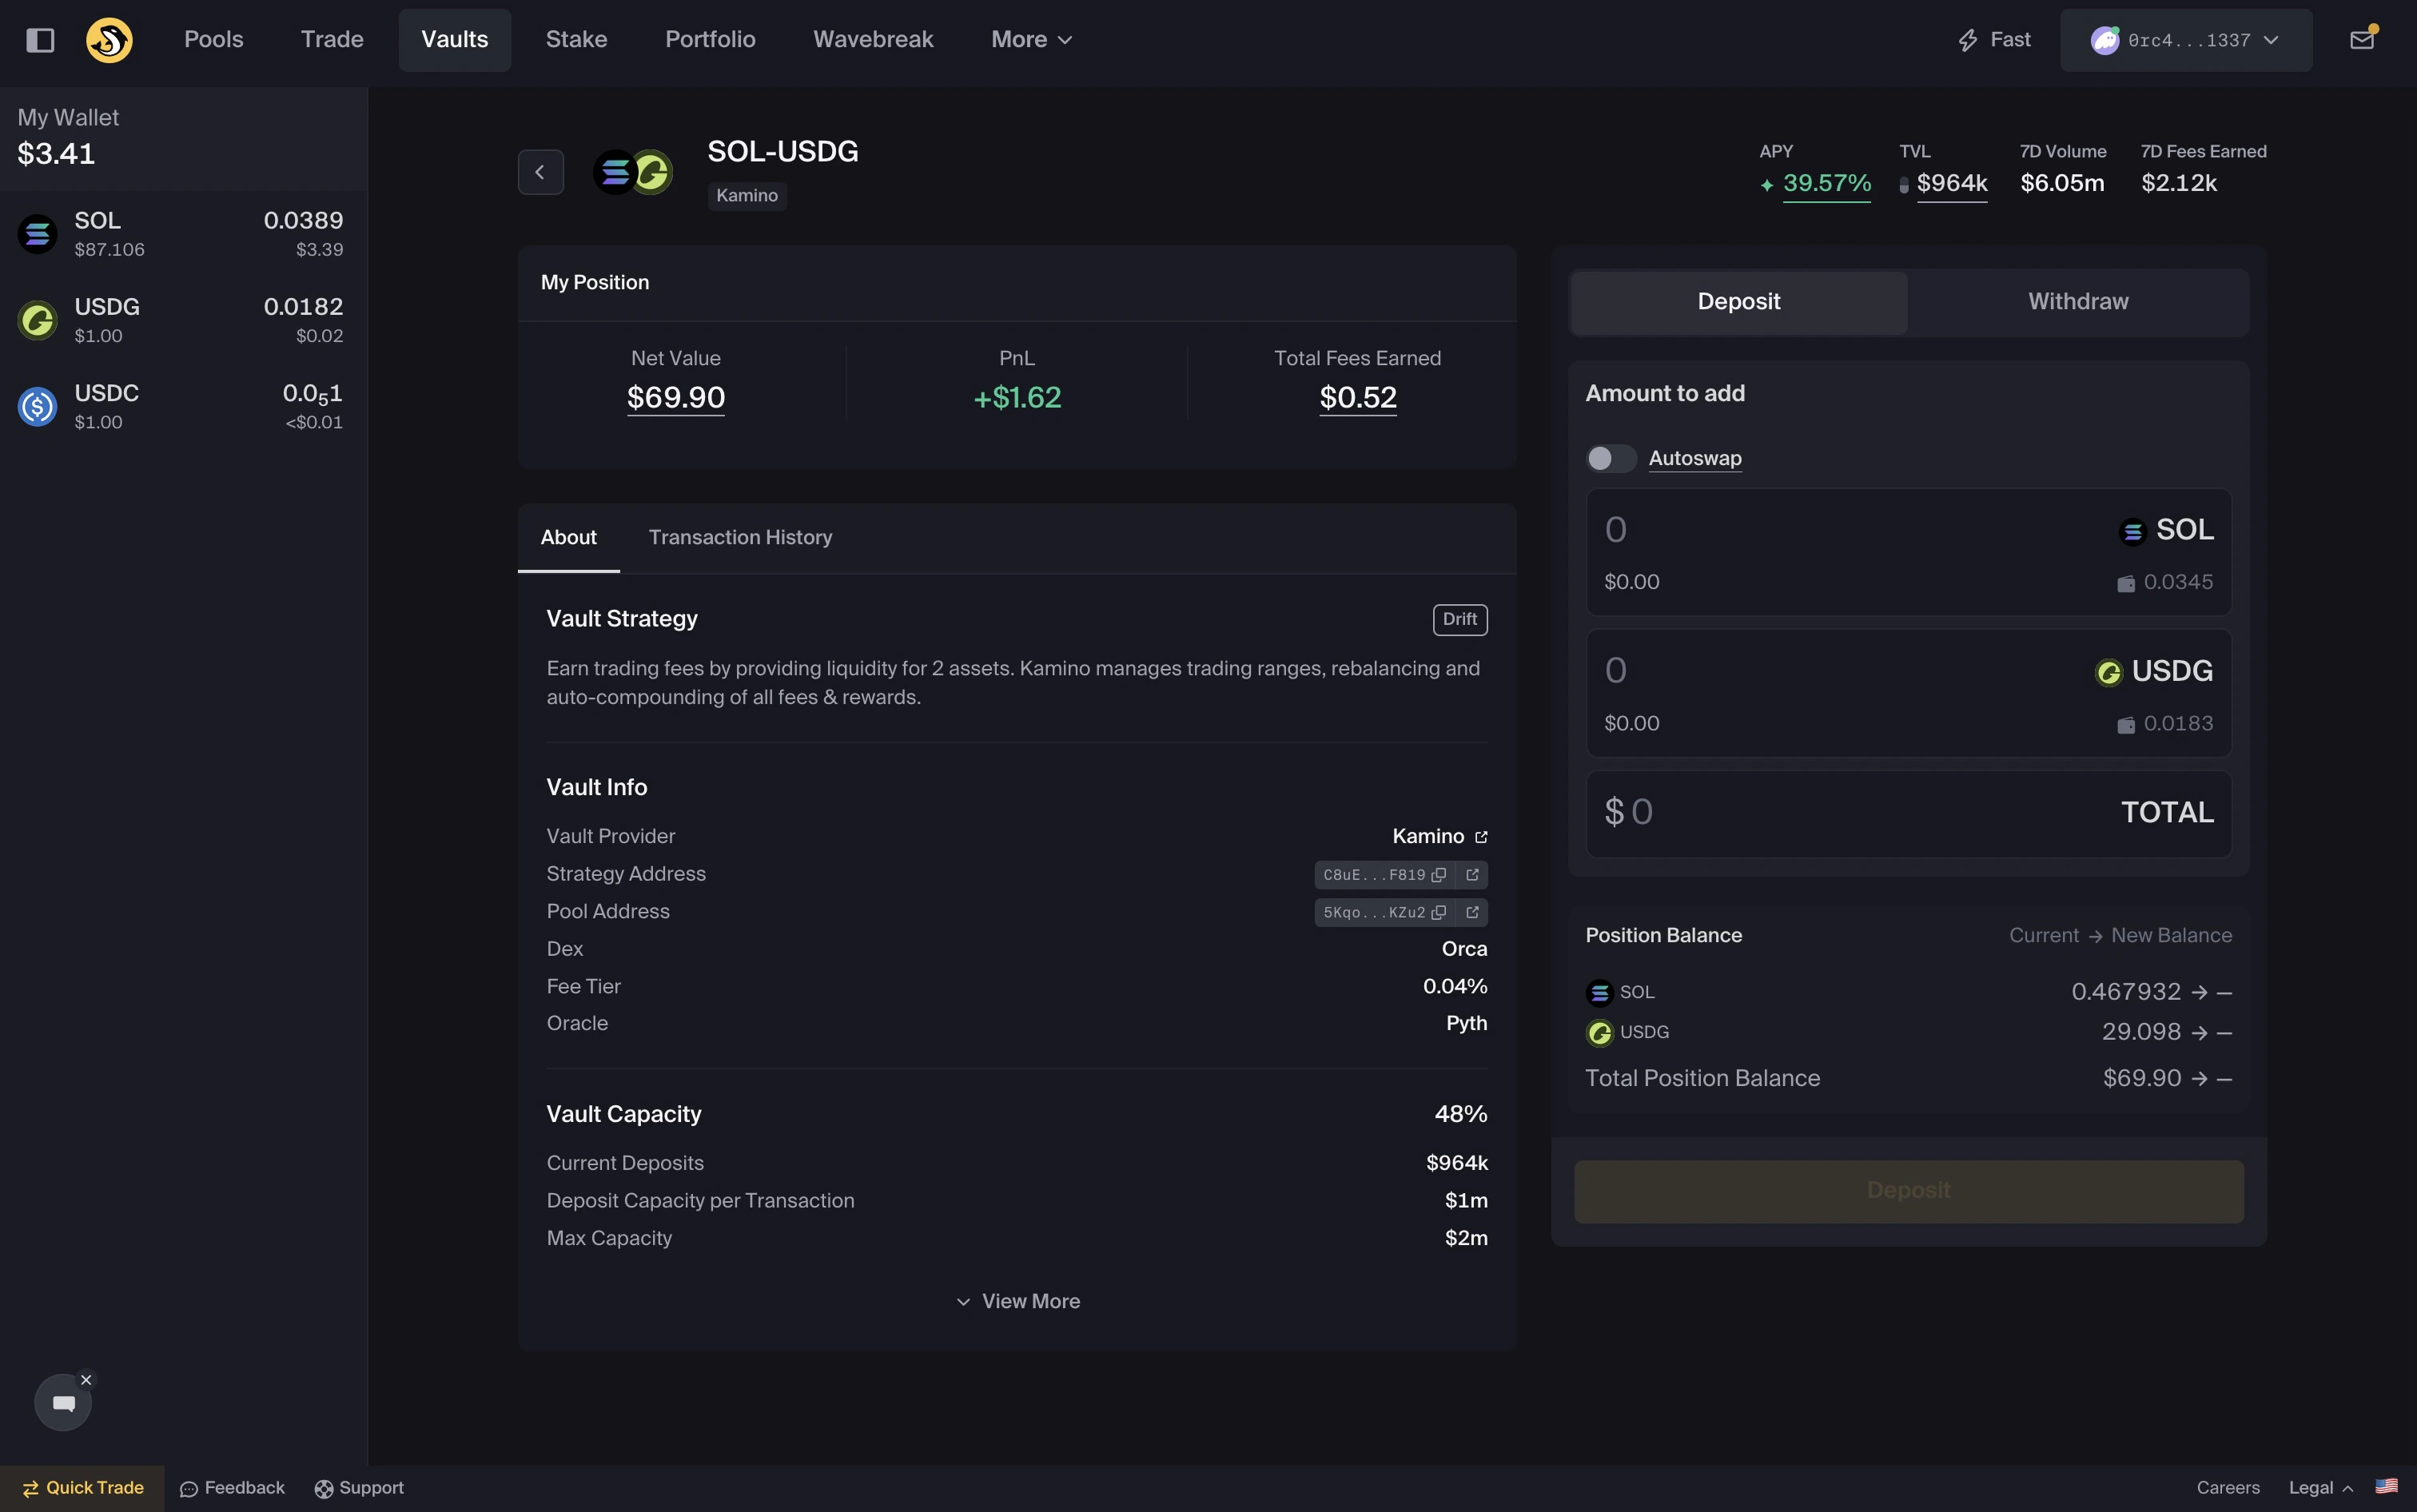Click USDG wallet balance 0.0183 in deposit
Image resolution: width=2417 pixels, height=1512 pixels.
pos(2165,723)
